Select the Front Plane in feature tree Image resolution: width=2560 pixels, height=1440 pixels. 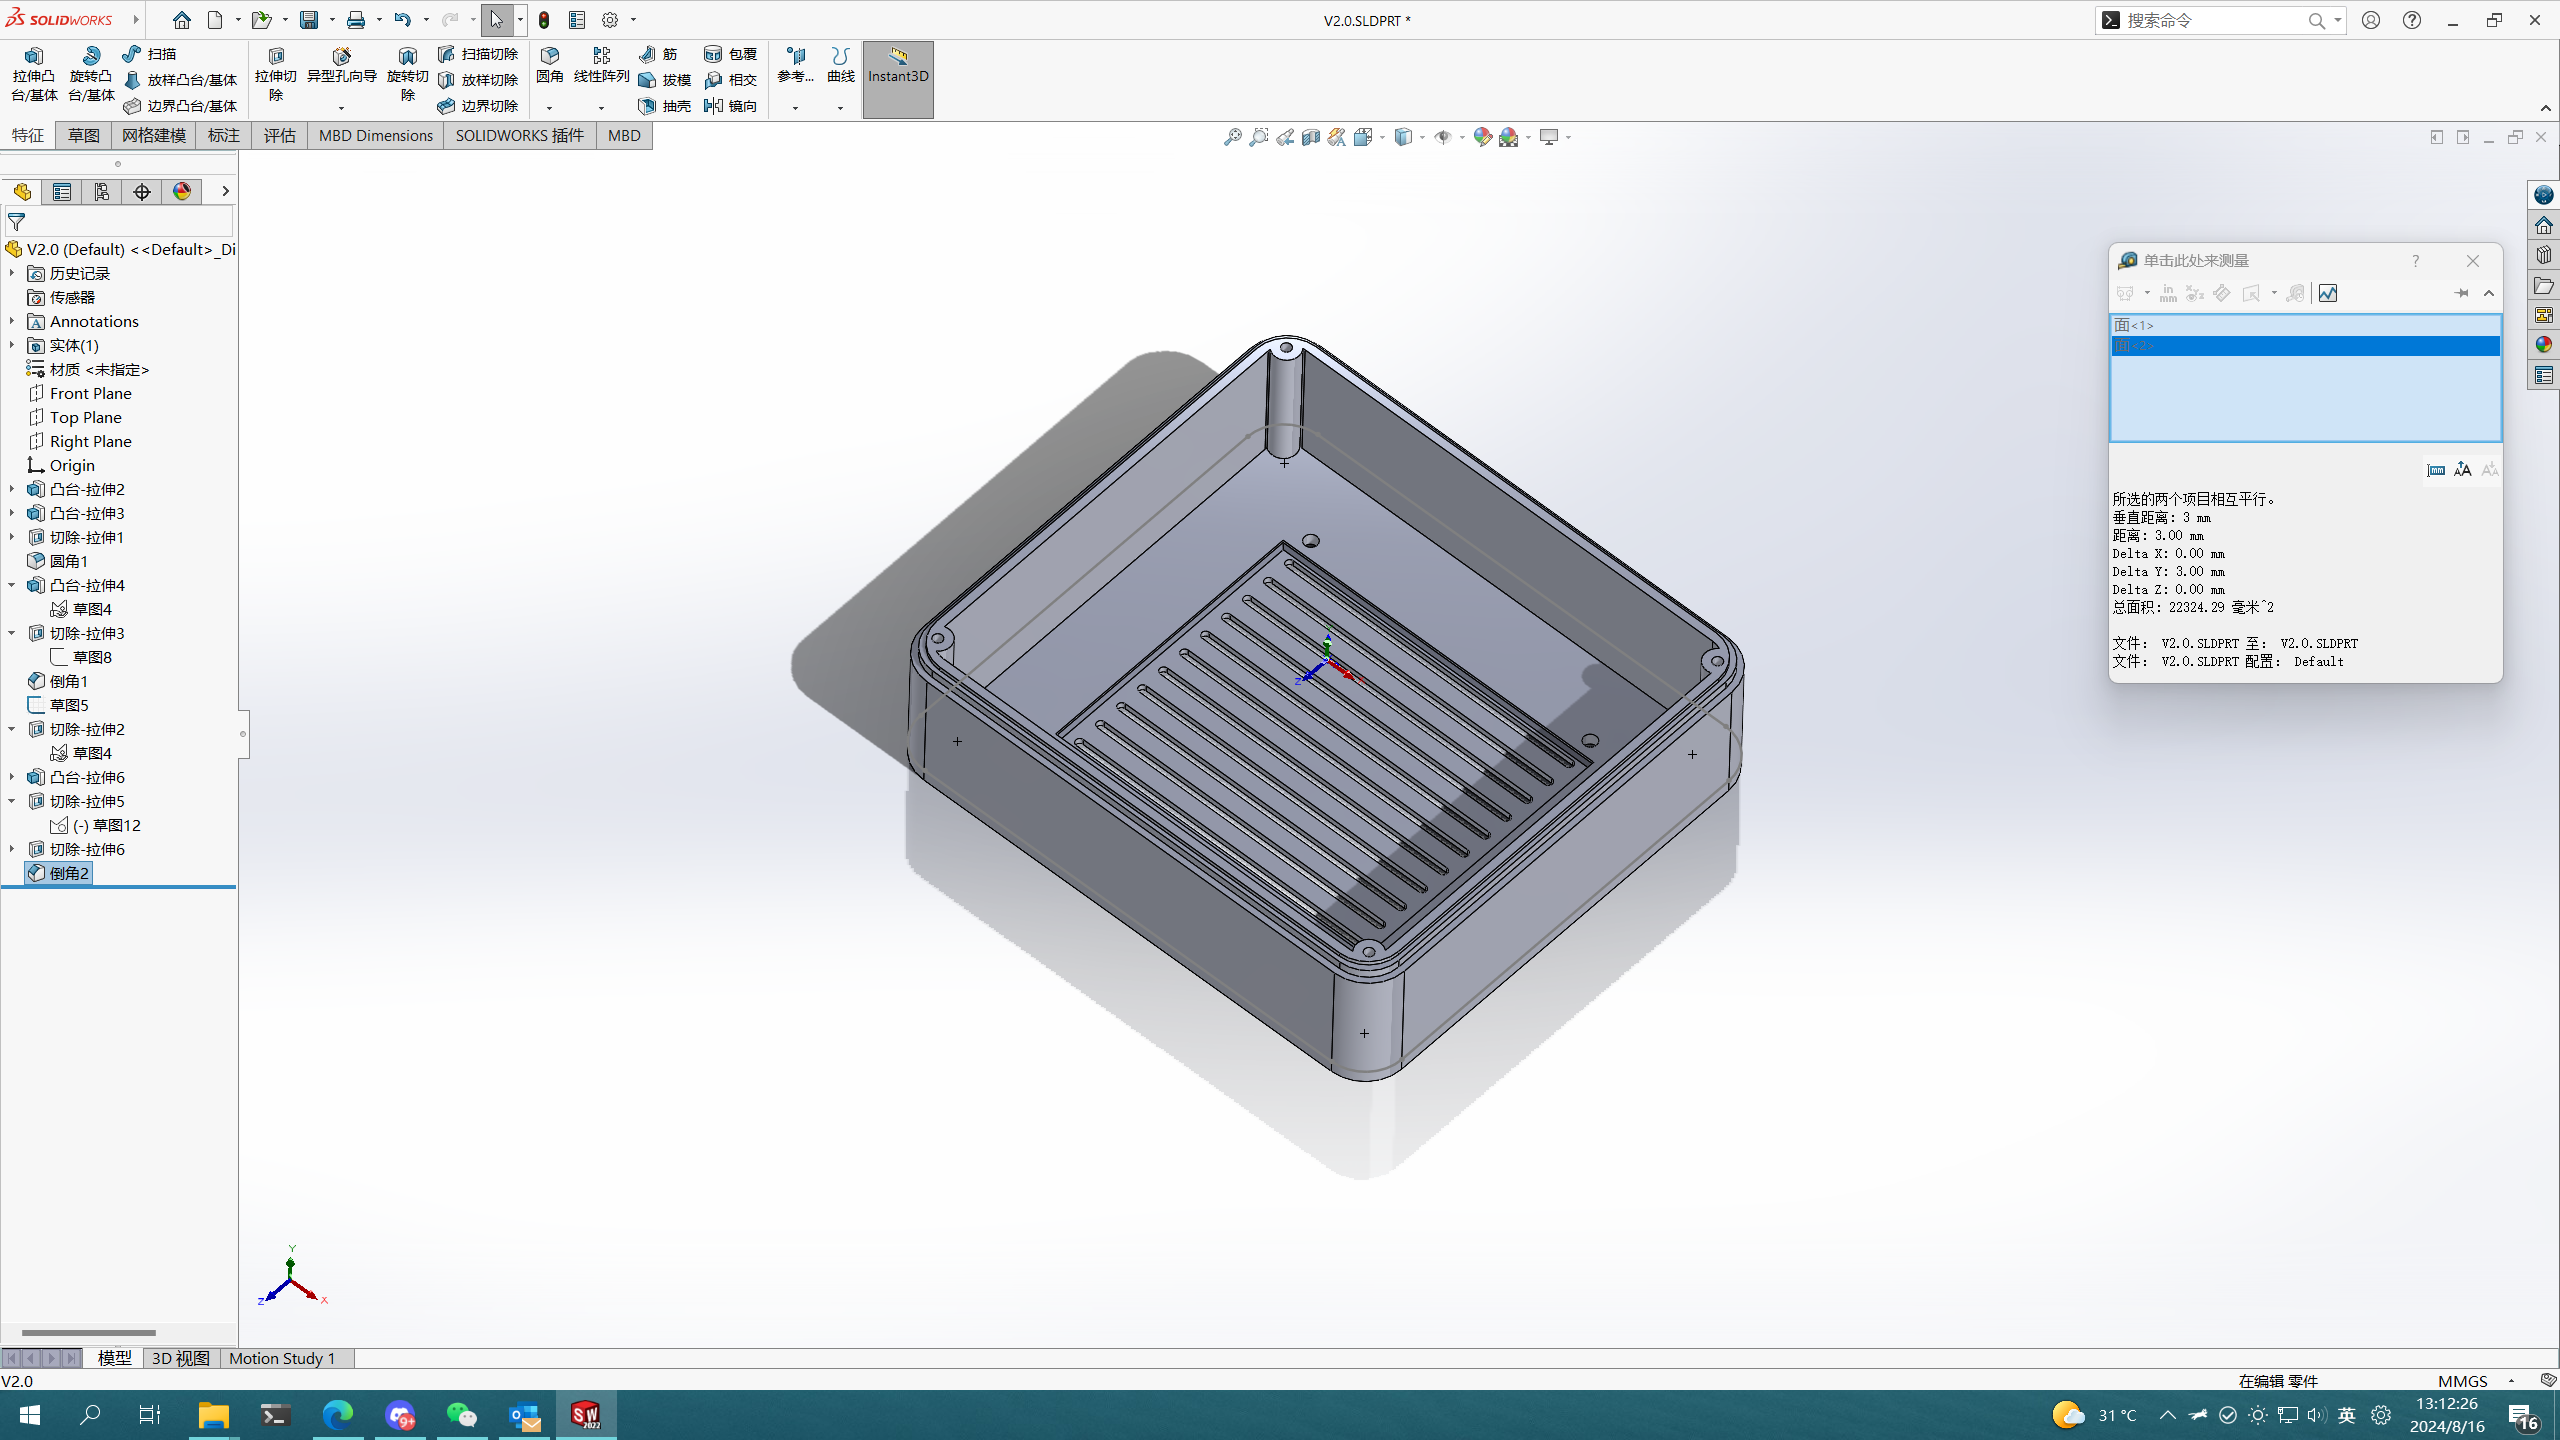[x=90, y=393]
